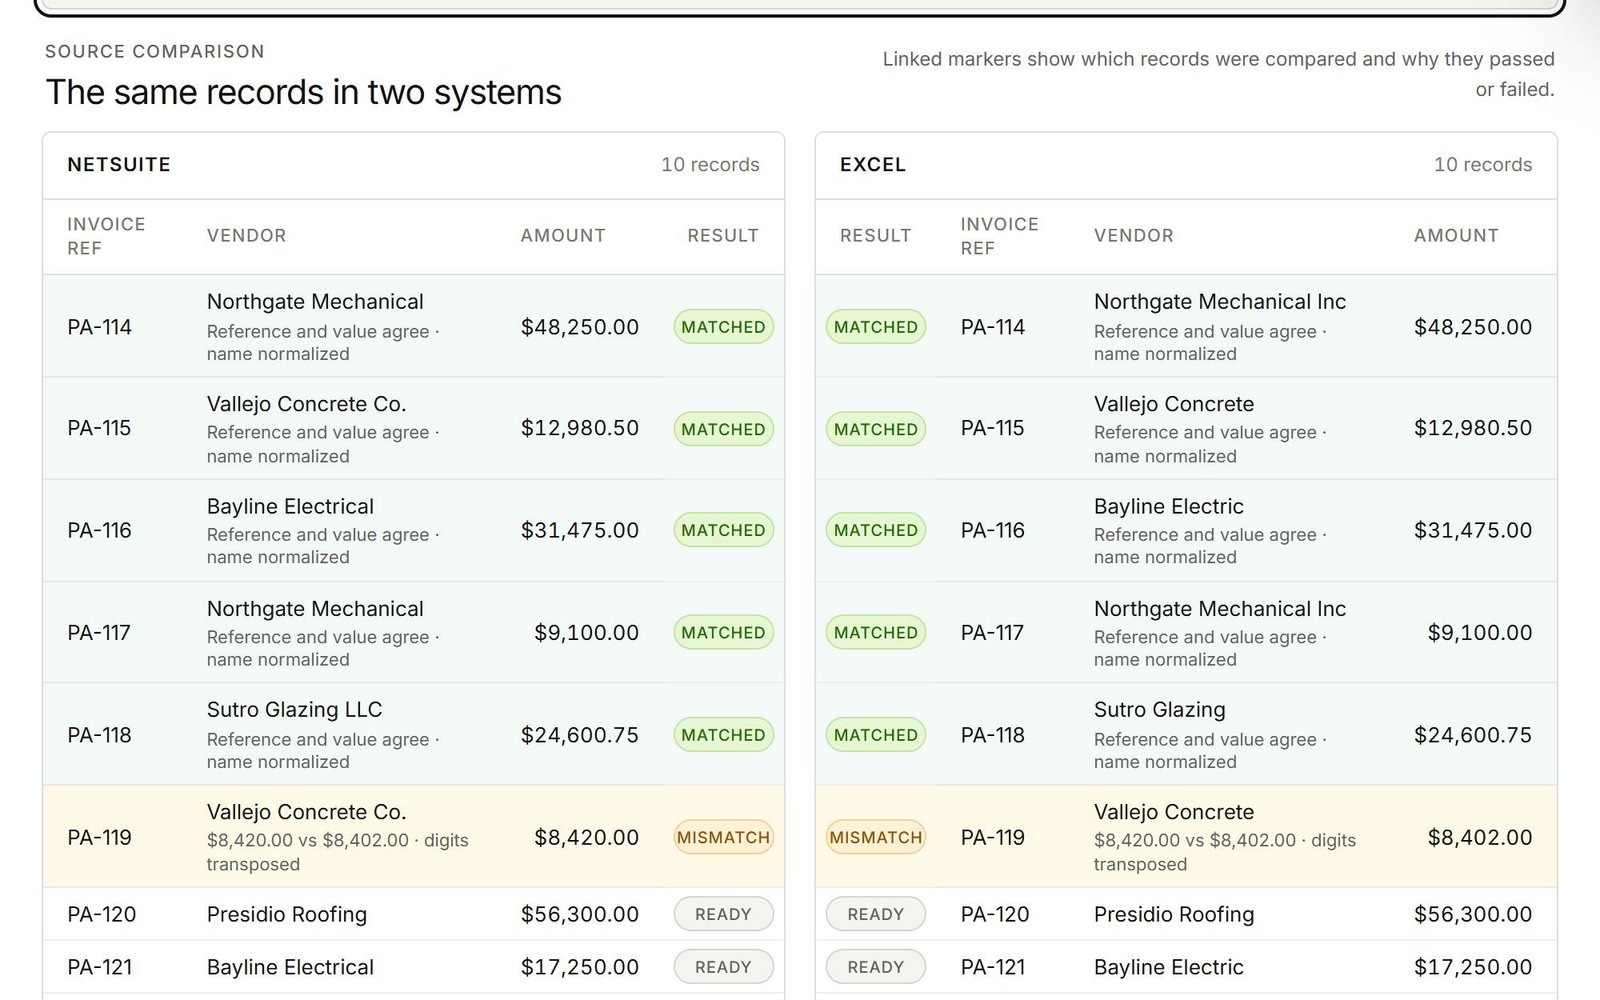Click MATCHED badge for Excel PA-114
This screenshot has width=1600, height=1000.
click(x=876, y=327)
